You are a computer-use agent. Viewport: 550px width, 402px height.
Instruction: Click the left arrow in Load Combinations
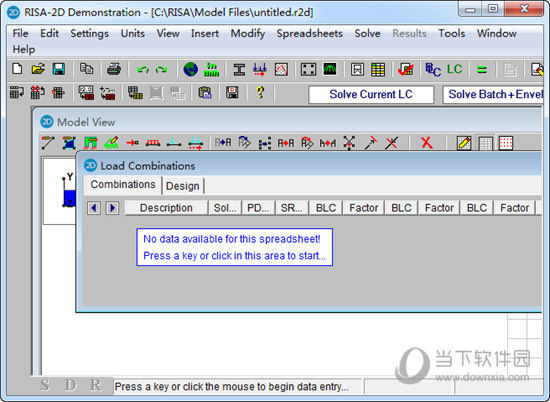(x=94, y=208)
